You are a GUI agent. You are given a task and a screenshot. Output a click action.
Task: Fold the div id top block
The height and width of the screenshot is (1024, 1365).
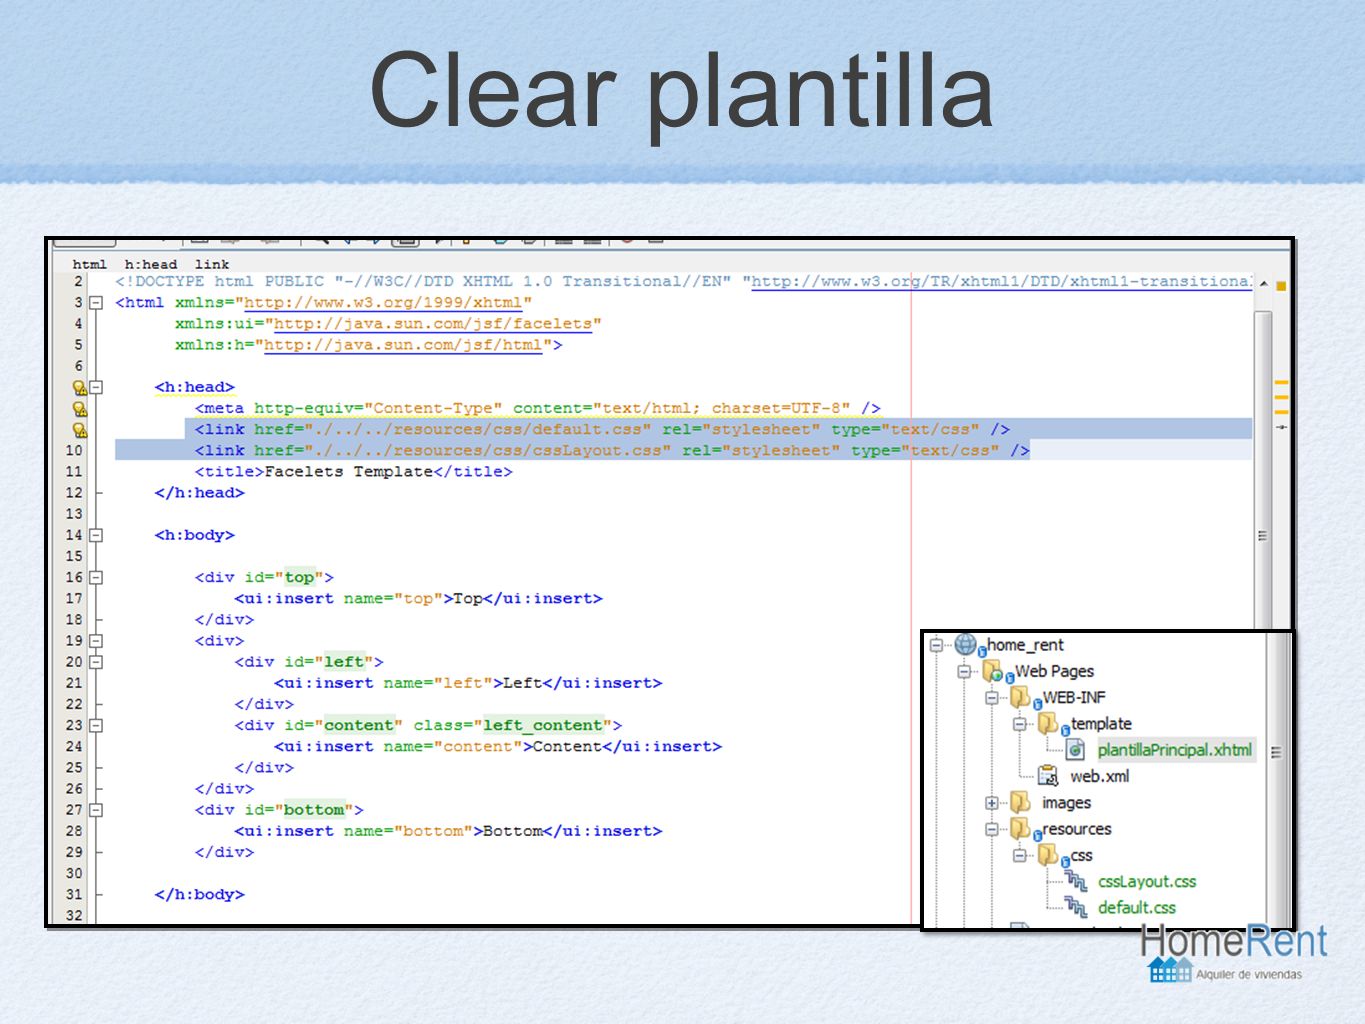[96, 577]
